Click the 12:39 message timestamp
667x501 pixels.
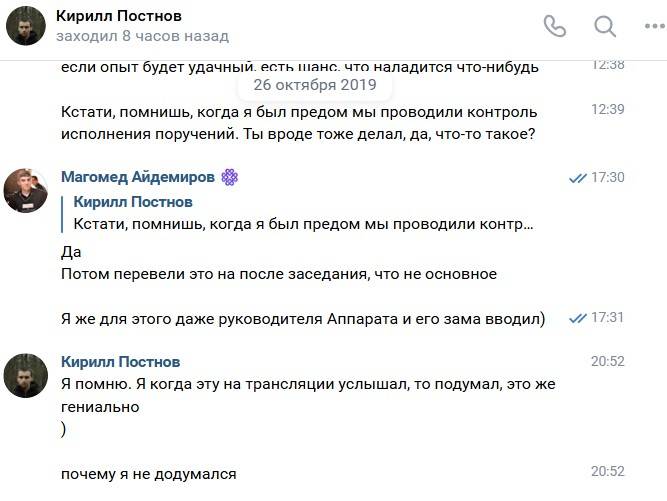tap(608, 109)
